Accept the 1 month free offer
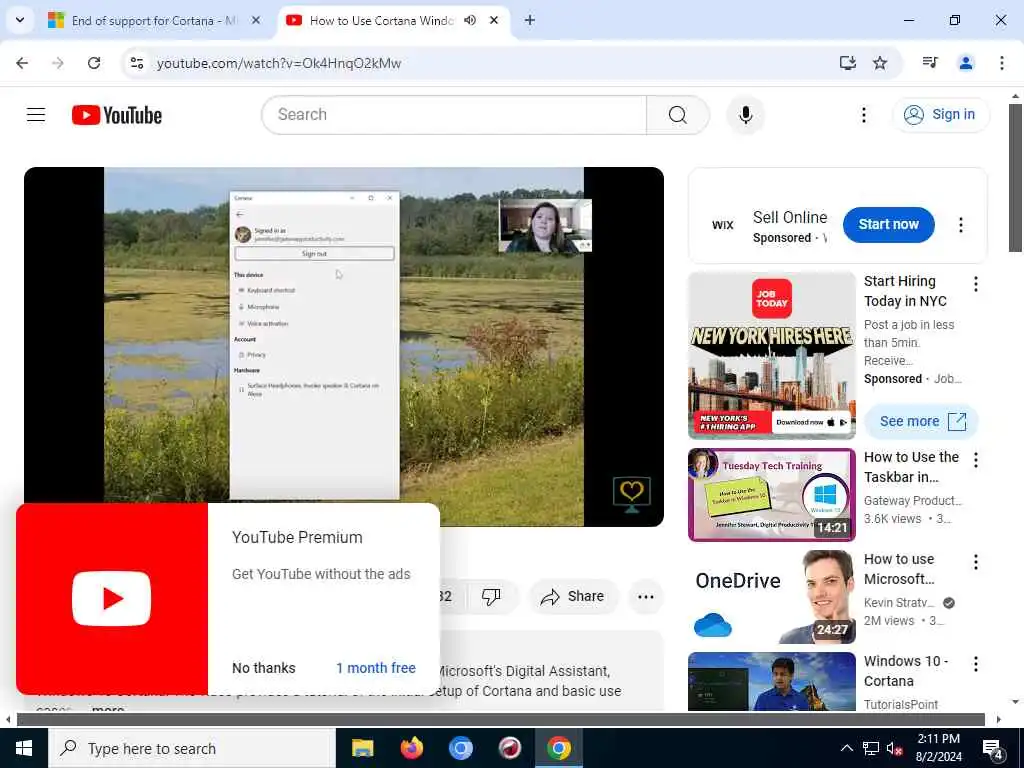Image resolution: width=1024 pixels, height=768 pixels. tap(376, 668)
